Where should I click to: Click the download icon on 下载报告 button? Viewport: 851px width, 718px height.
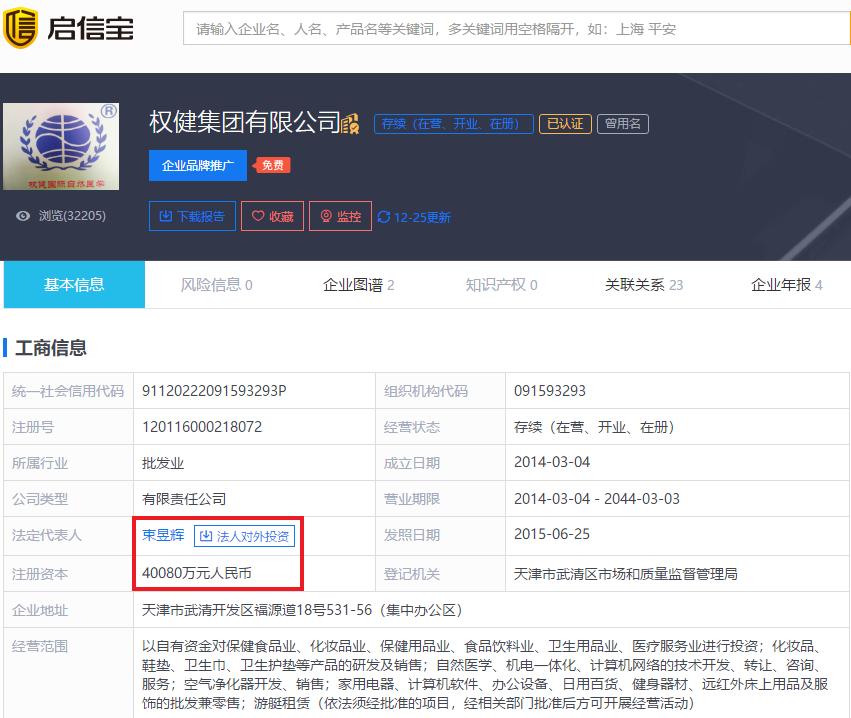point(166,216)
